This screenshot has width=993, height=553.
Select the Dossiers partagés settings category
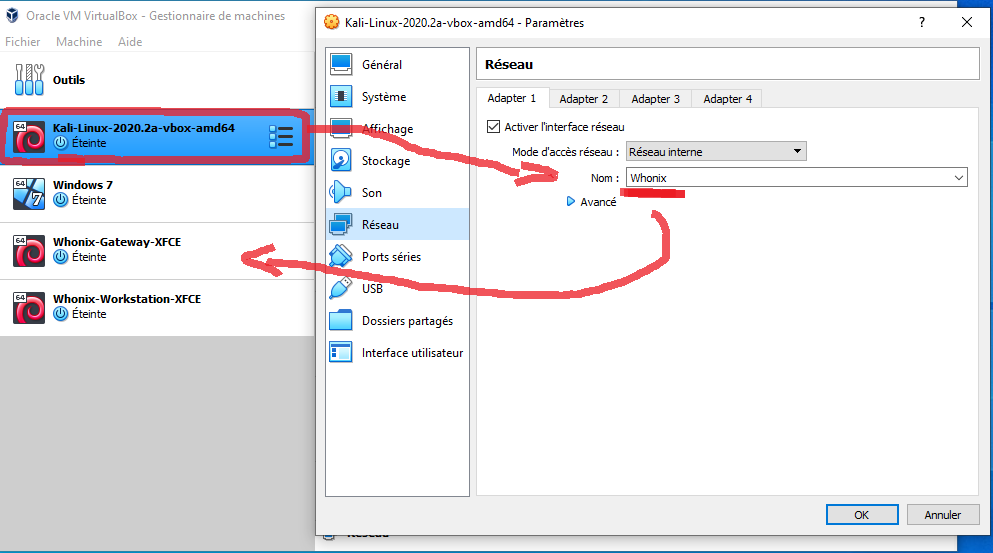(x=398, y=320)
